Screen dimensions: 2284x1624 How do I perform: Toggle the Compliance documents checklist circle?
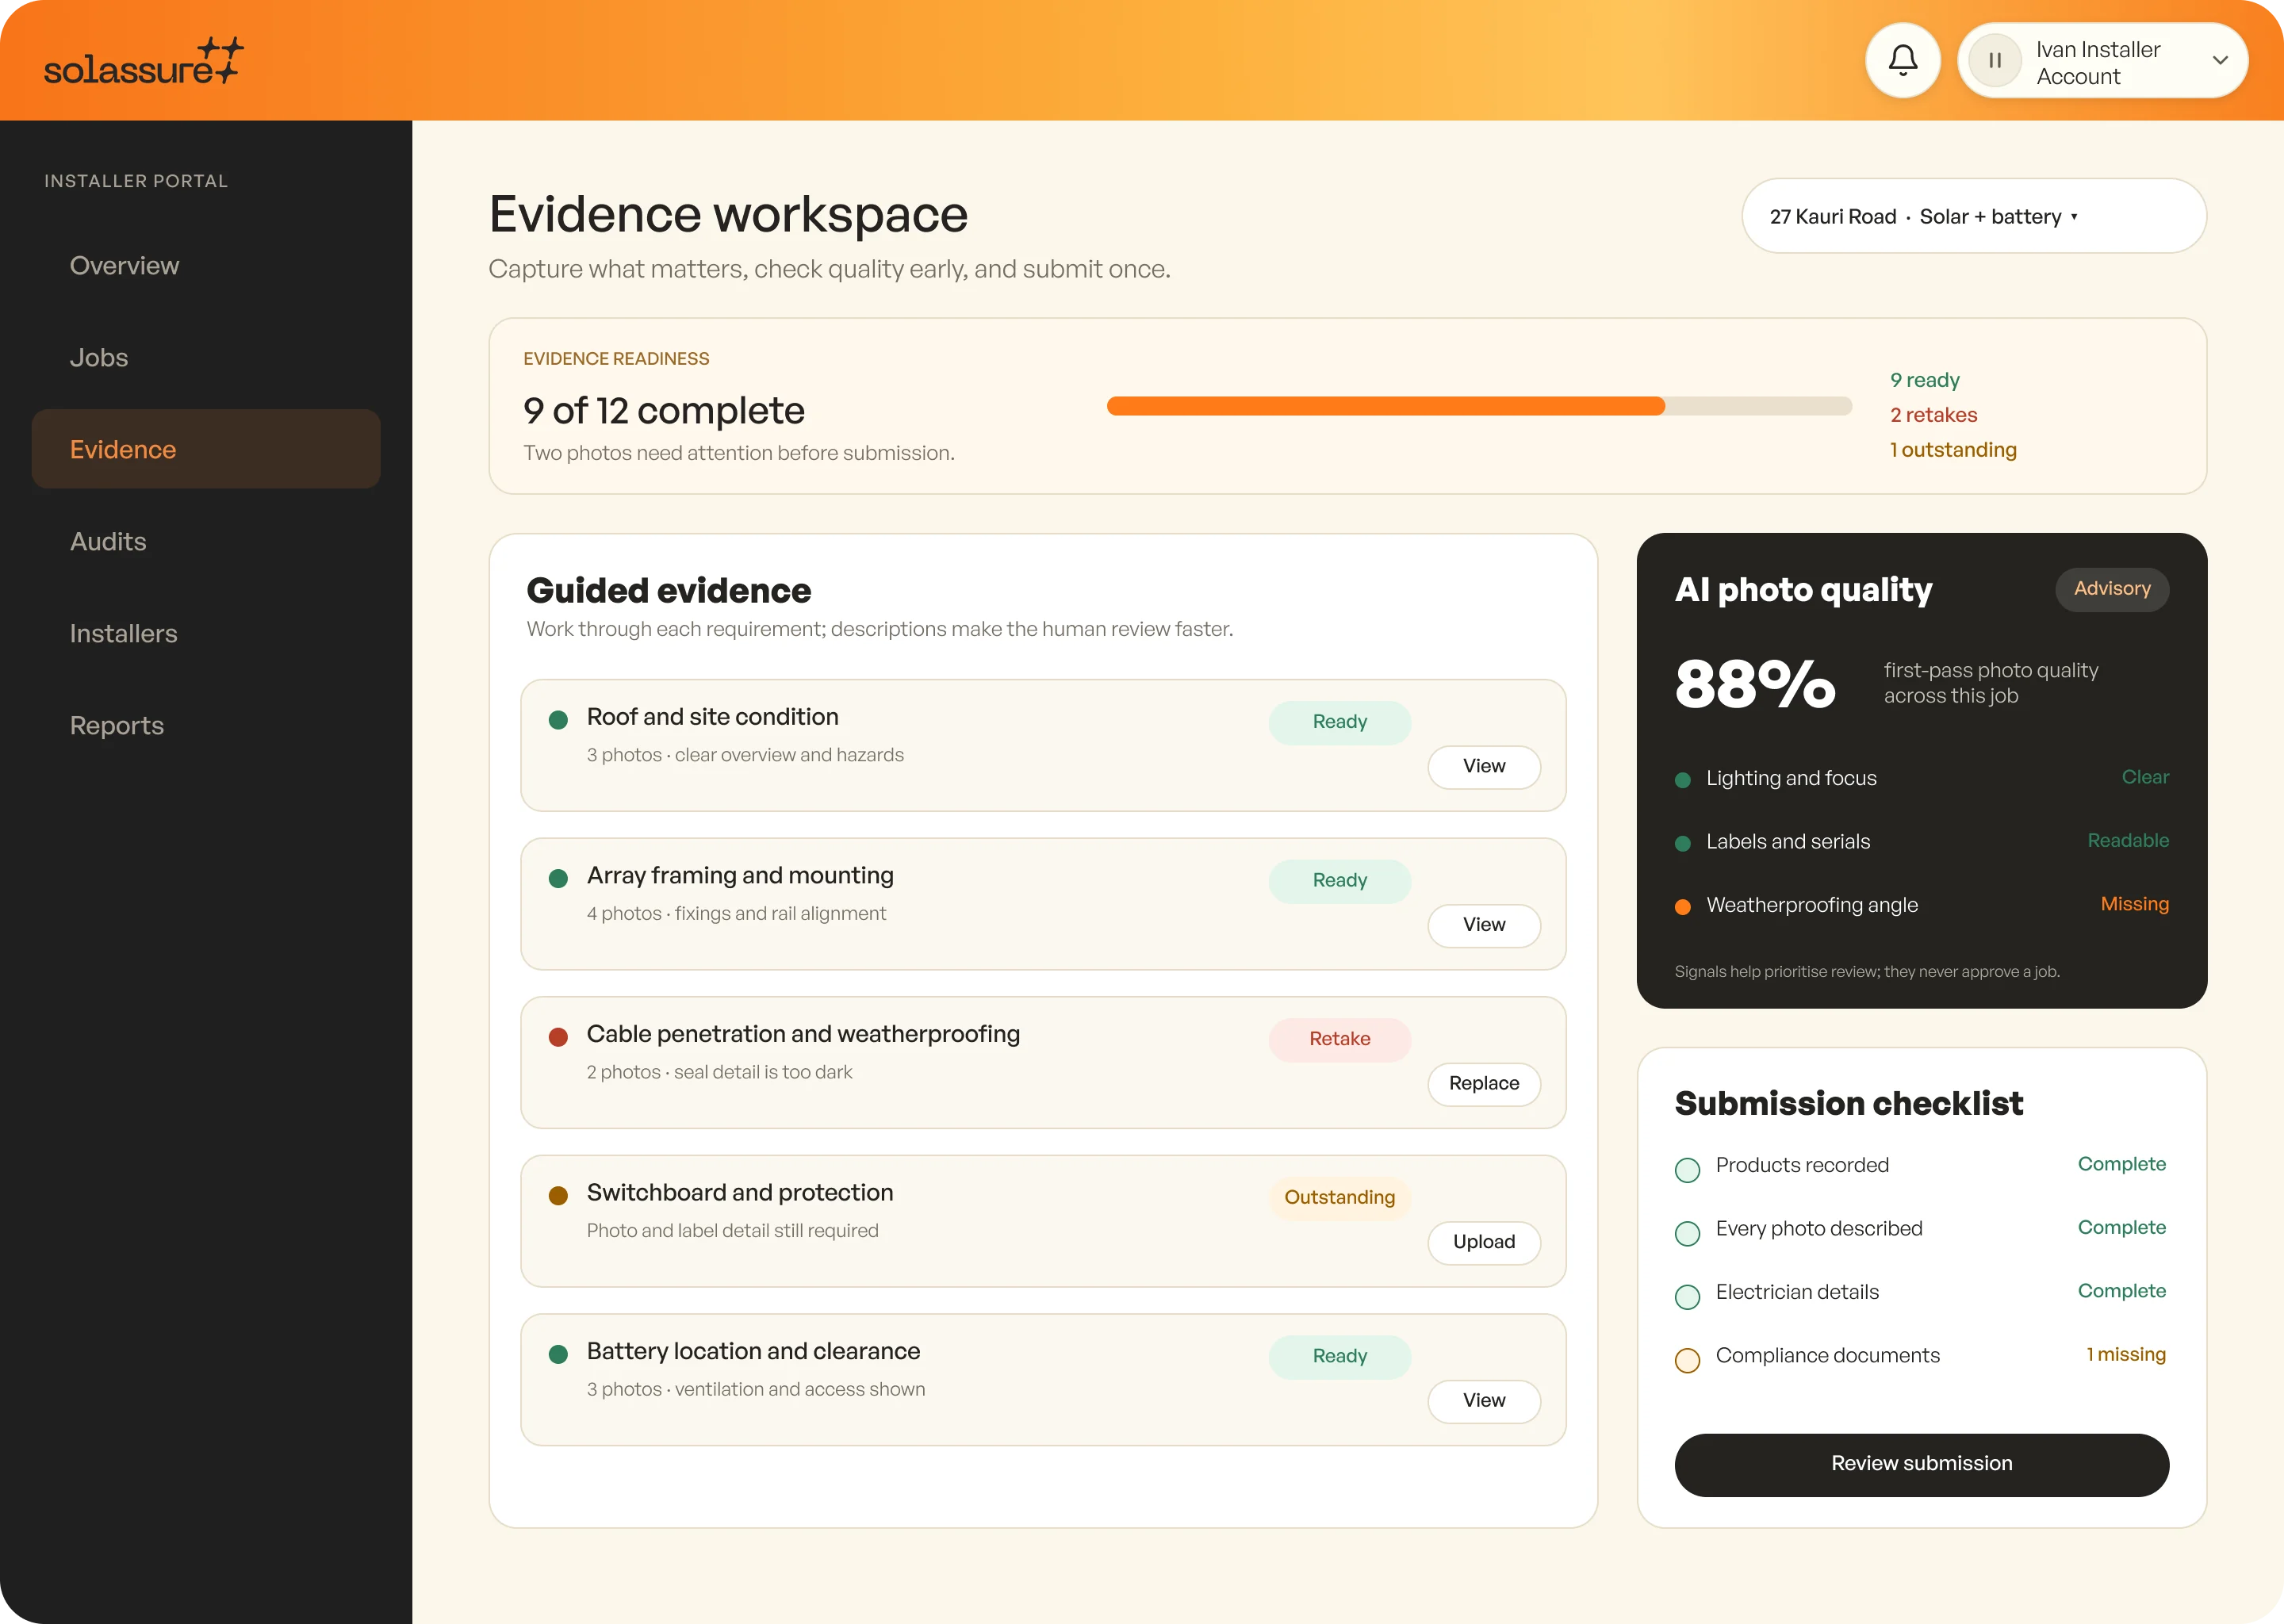coord(1687,1360)
